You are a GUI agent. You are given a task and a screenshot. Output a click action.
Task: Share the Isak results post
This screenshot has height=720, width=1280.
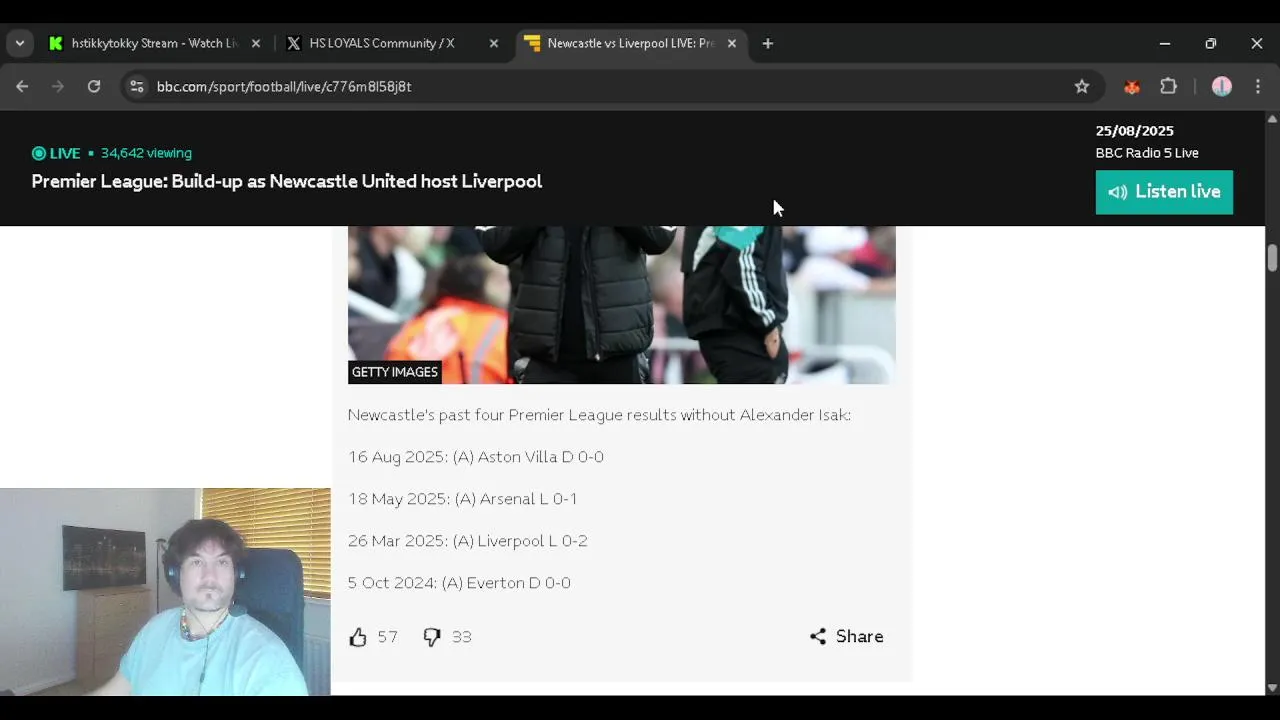[x=846, y=637]
